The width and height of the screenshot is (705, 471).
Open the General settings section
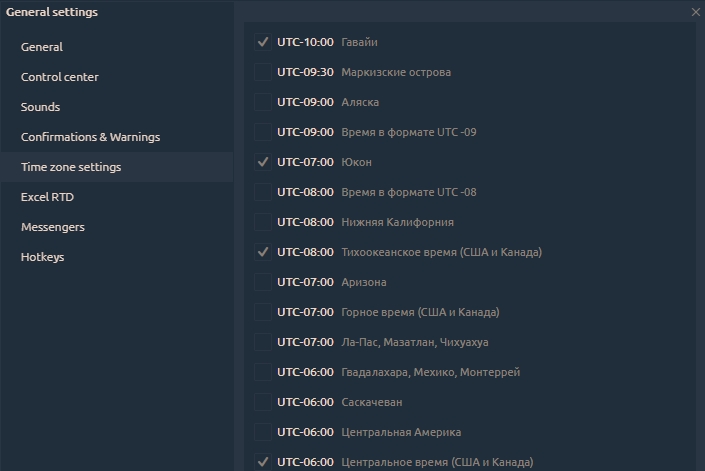(42, 47)
